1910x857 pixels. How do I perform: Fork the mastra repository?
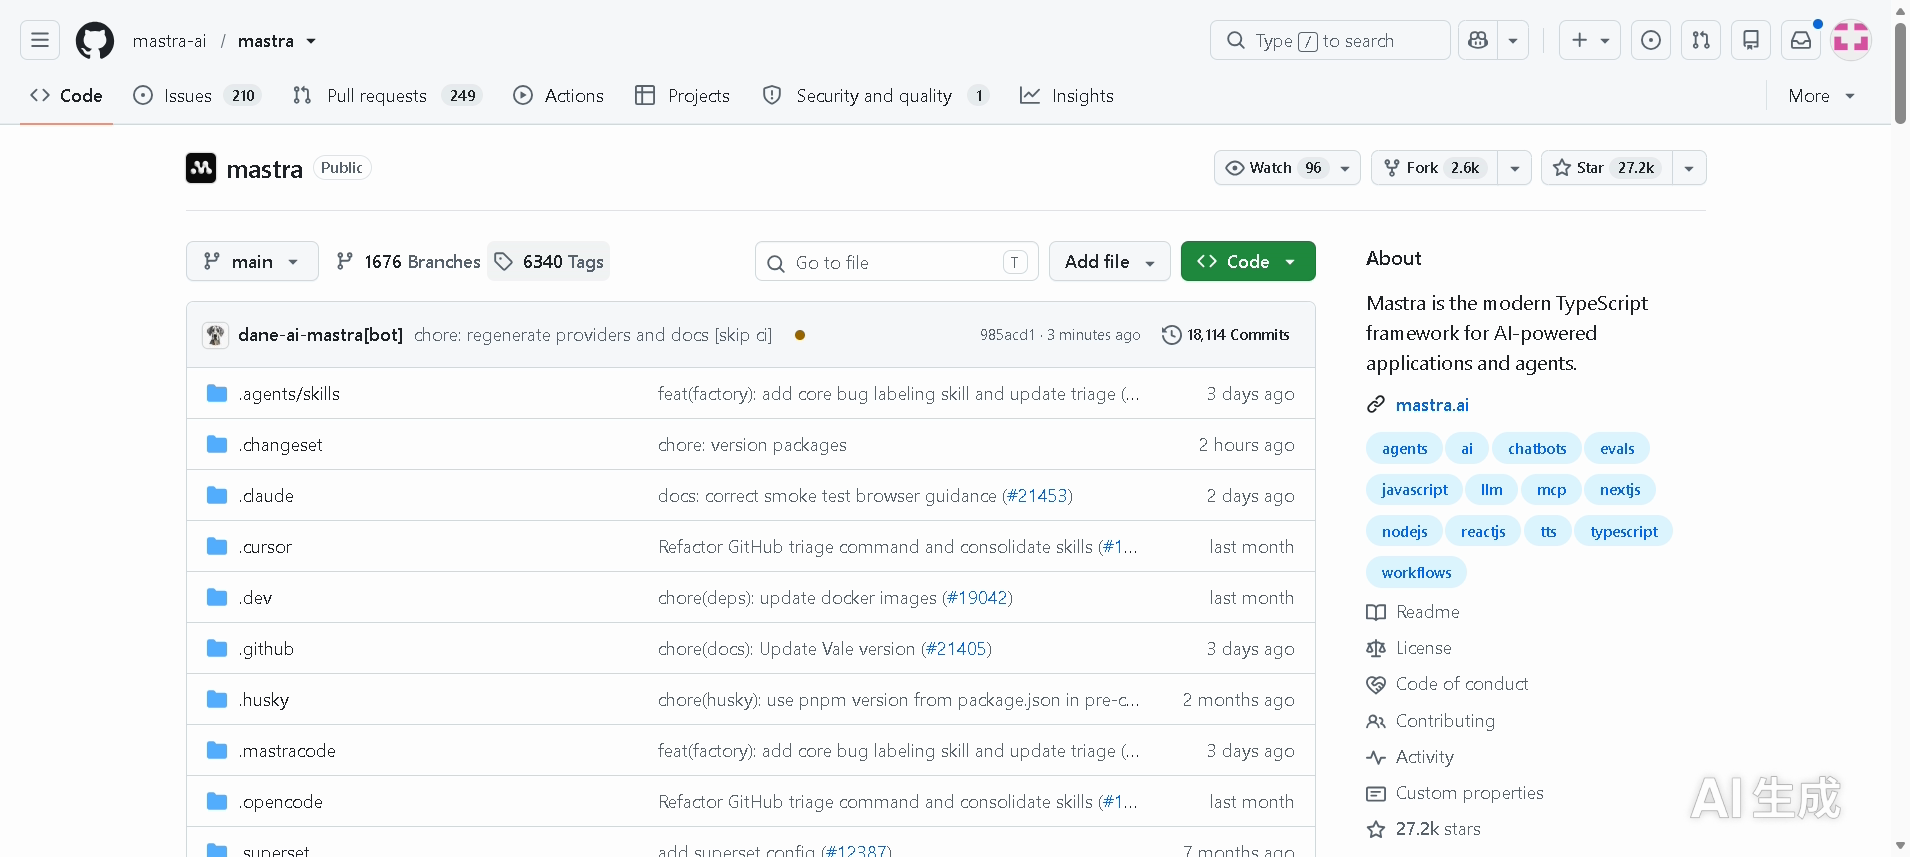pos(1434,168)
